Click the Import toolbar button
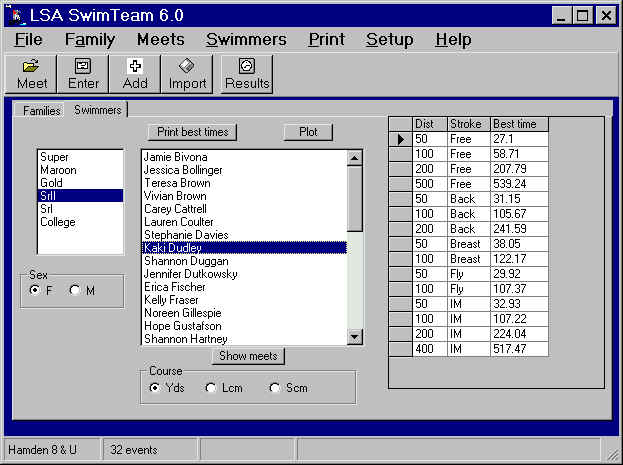This screenshot has width=623, height=465. tap(187, 74)
